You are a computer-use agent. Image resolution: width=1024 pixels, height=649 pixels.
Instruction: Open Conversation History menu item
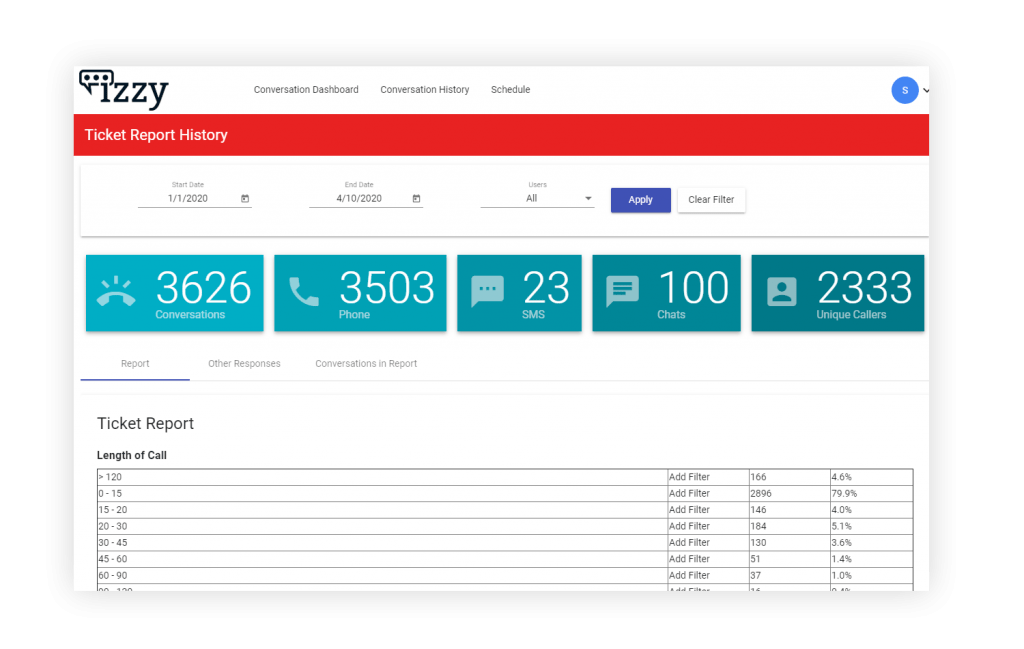pyautogui.click(x=424, y=90)
